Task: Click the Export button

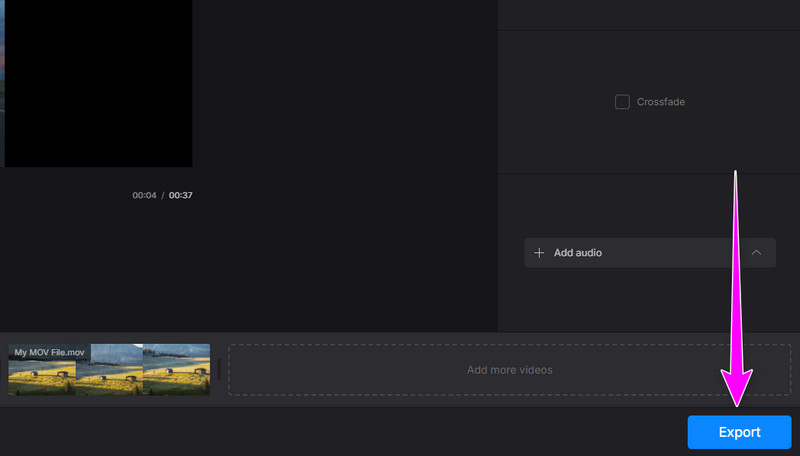Action: pyautogui.click(x=739, y=432)
